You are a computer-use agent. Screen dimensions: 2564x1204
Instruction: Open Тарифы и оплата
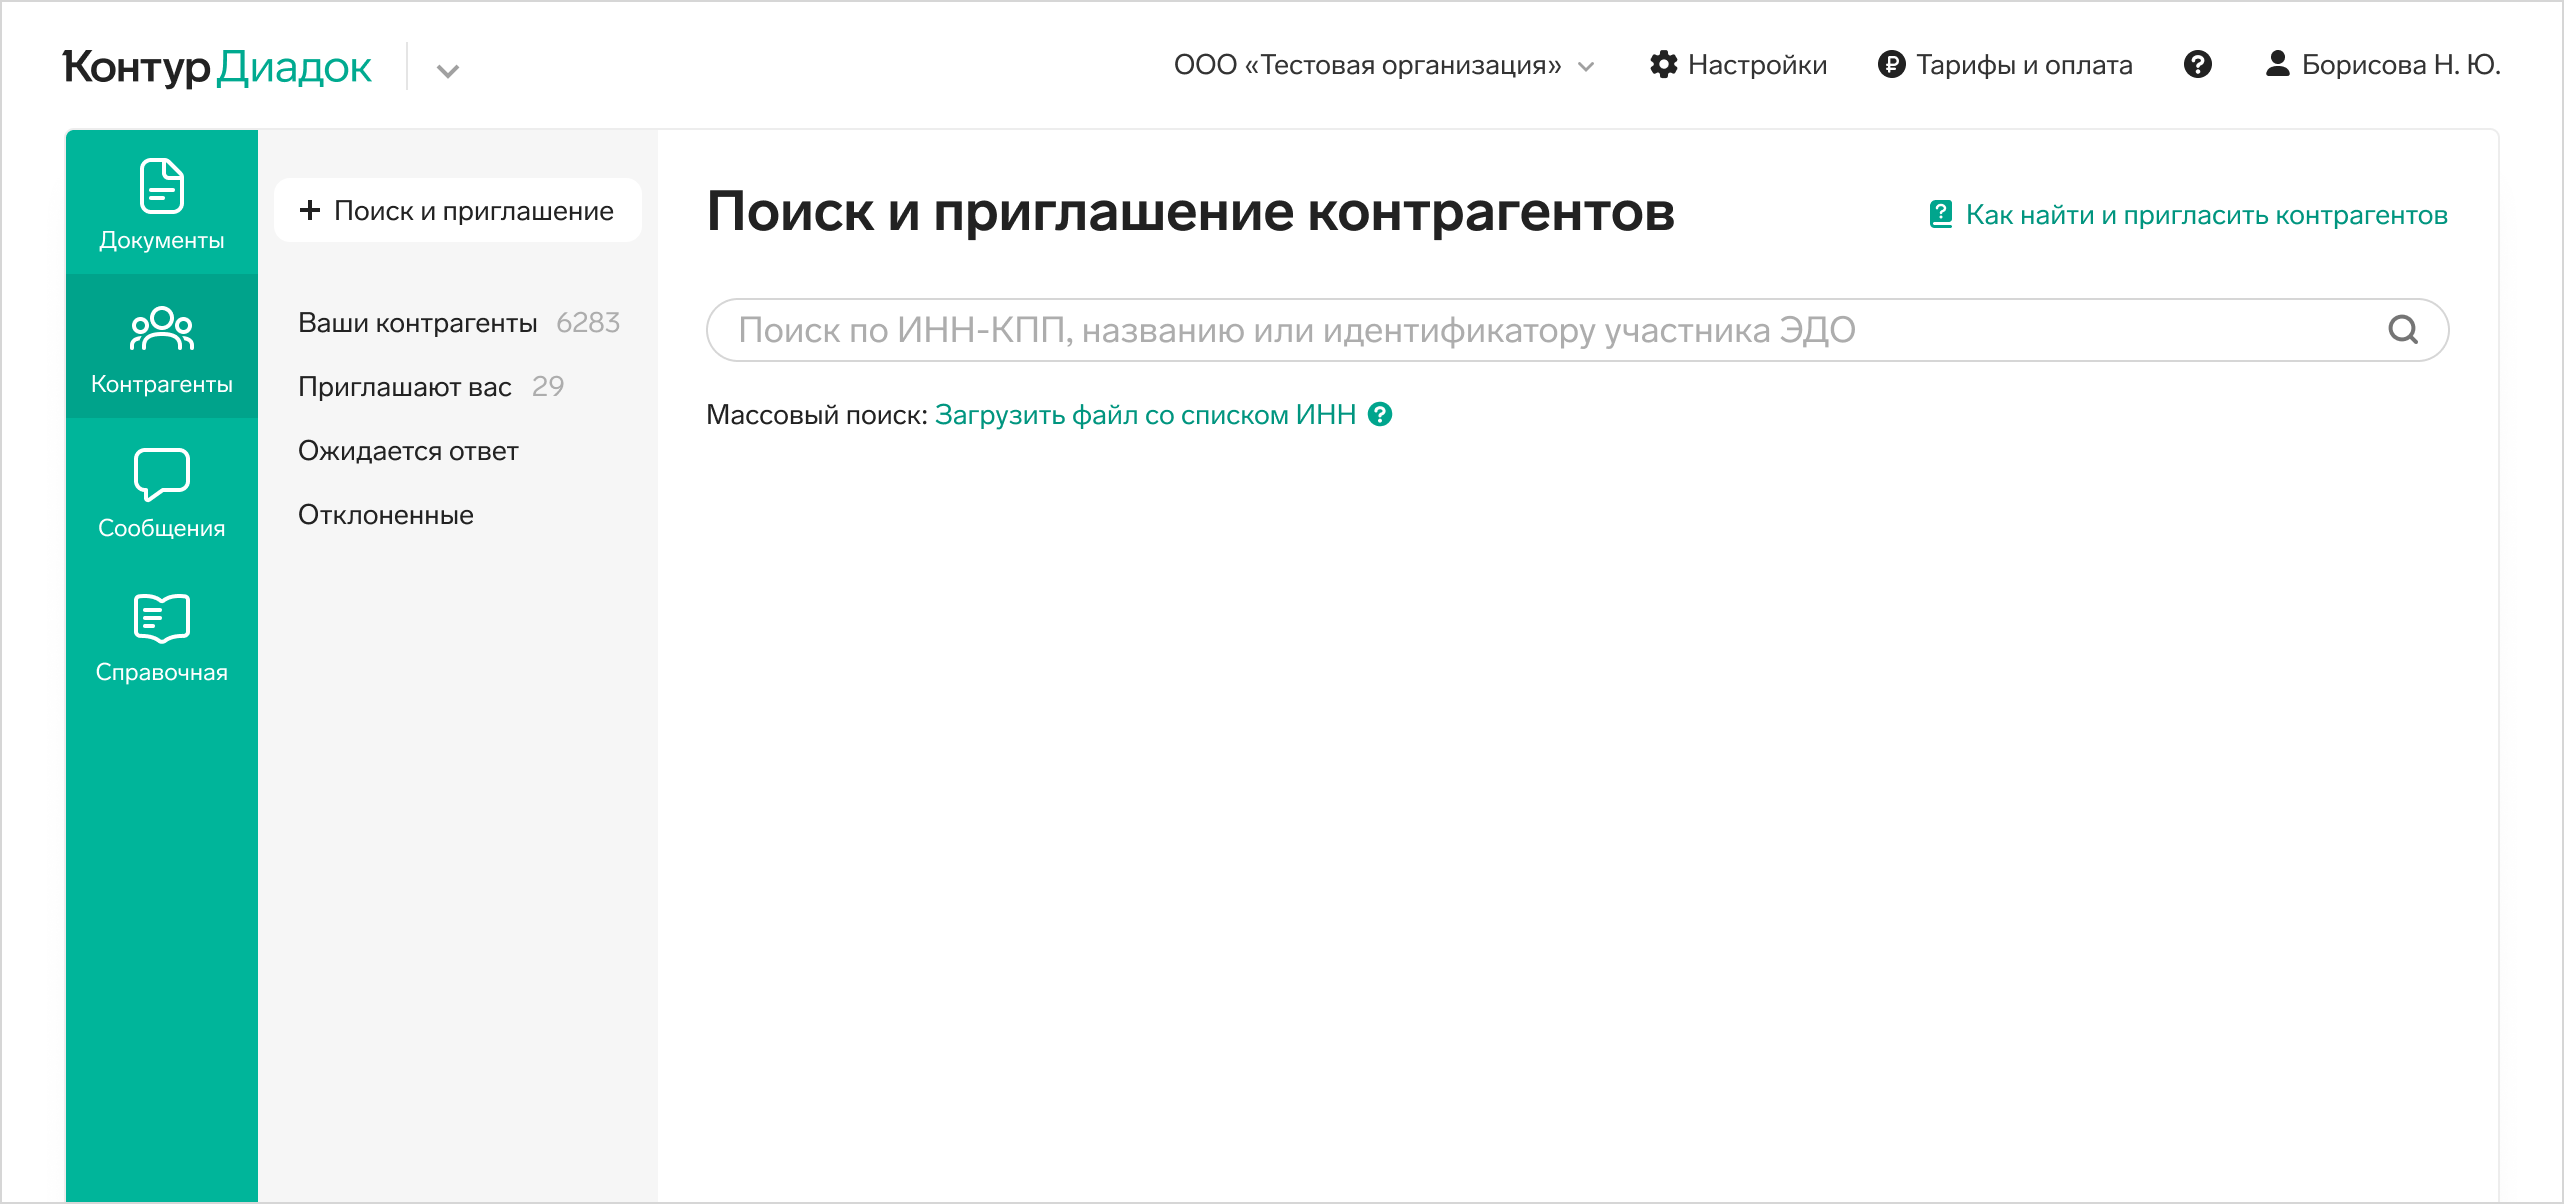coord(2005,65)
